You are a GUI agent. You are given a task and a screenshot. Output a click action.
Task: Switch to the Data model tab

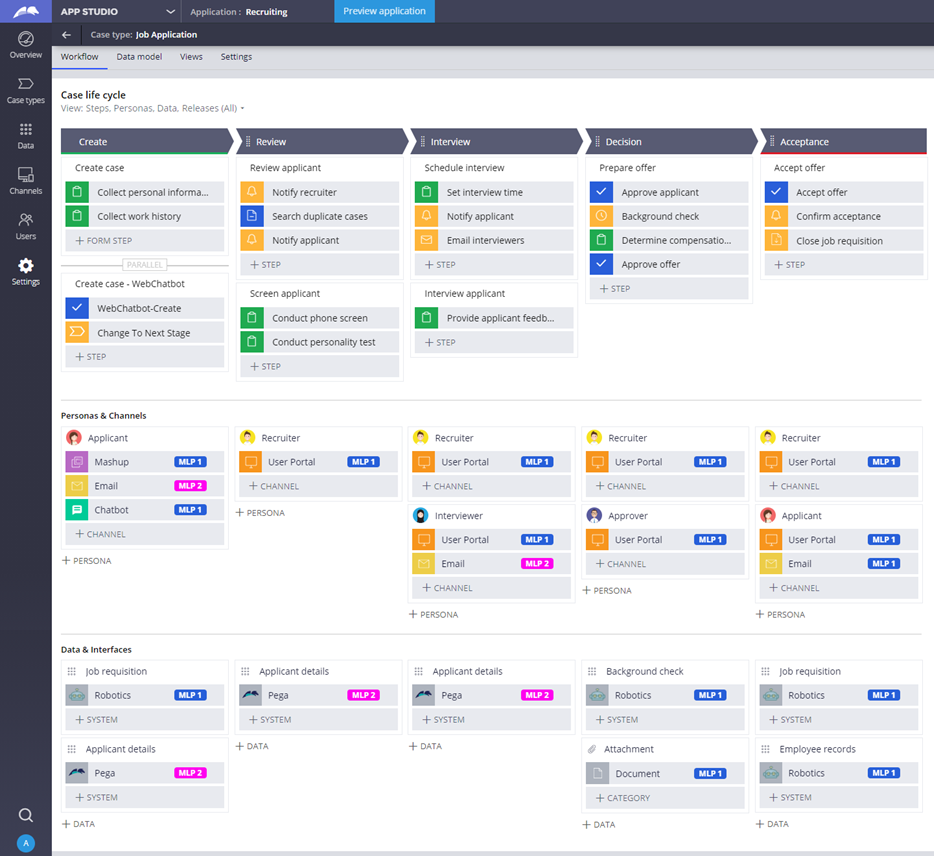139,57
